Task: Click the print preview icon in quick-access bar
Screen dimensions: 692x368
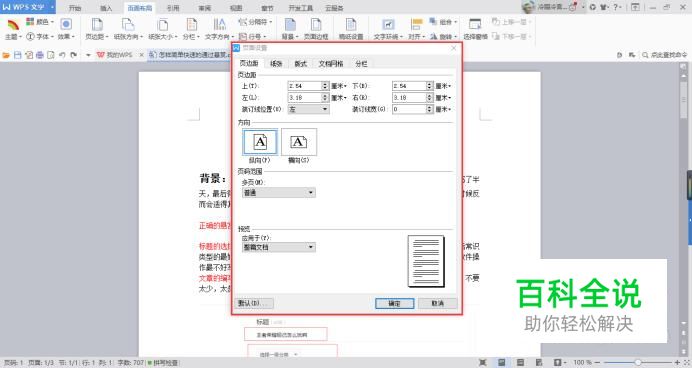Action: 51,55
